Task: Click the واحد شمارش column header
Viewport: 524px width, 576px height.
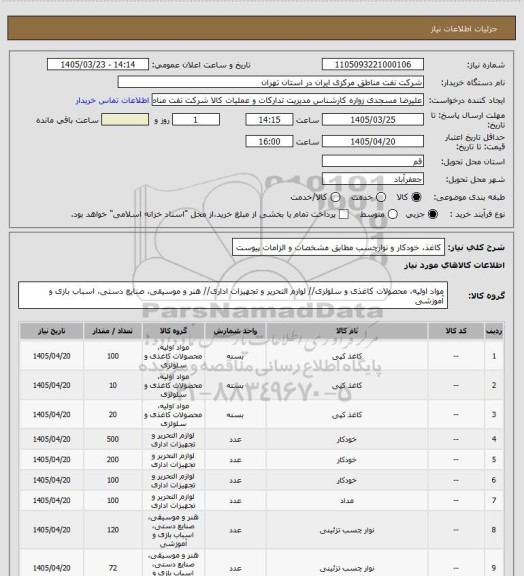Action: point(235,331)
